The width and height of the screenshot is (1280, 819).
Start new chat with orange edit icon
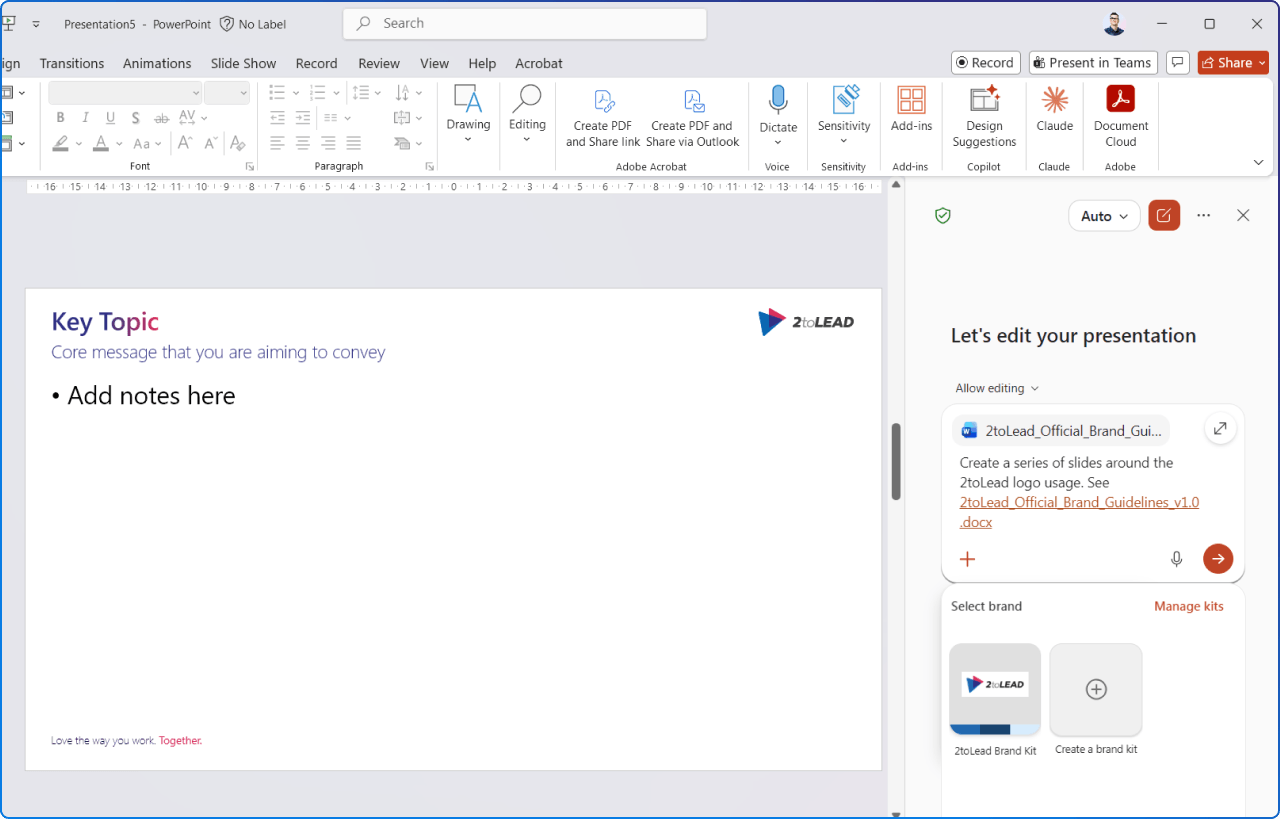1164,215
